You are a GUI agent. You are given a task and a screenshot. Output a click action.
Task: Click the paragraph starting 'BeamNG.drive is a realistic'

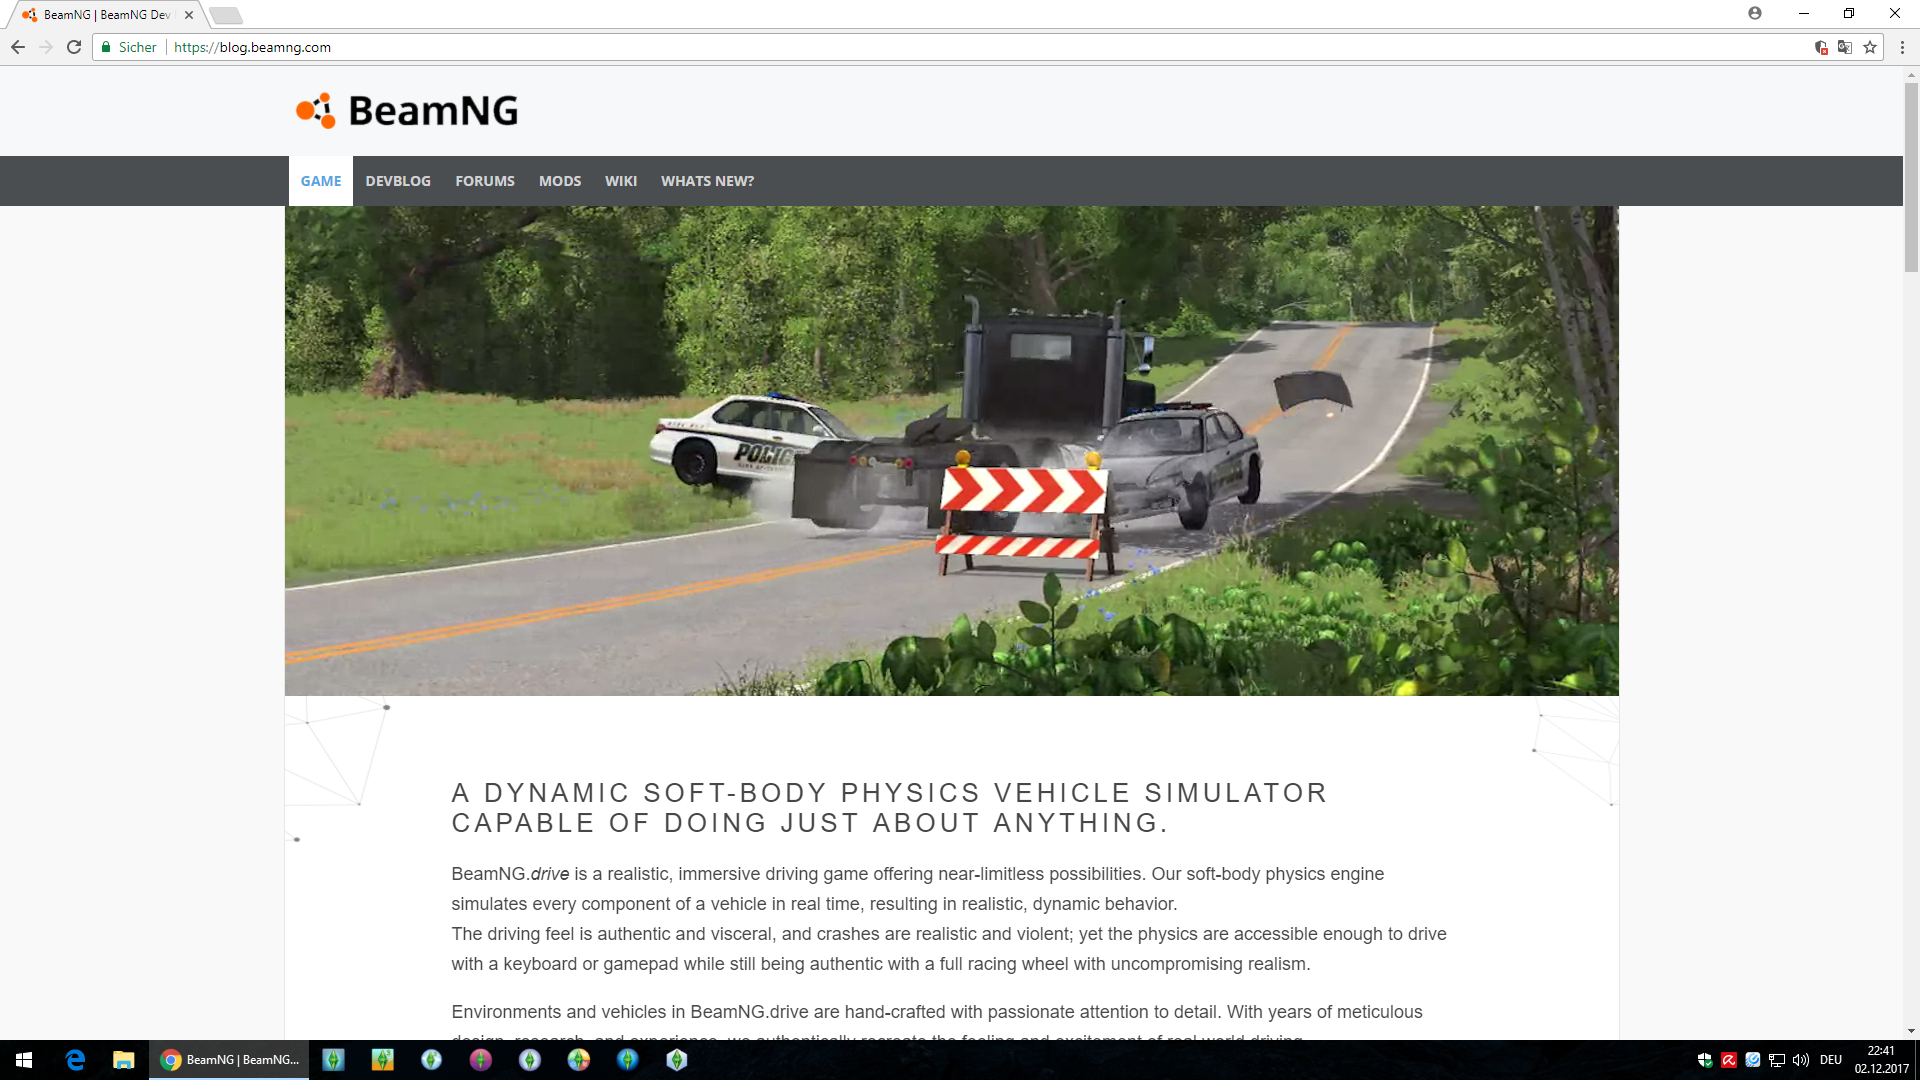click(949, 919)
